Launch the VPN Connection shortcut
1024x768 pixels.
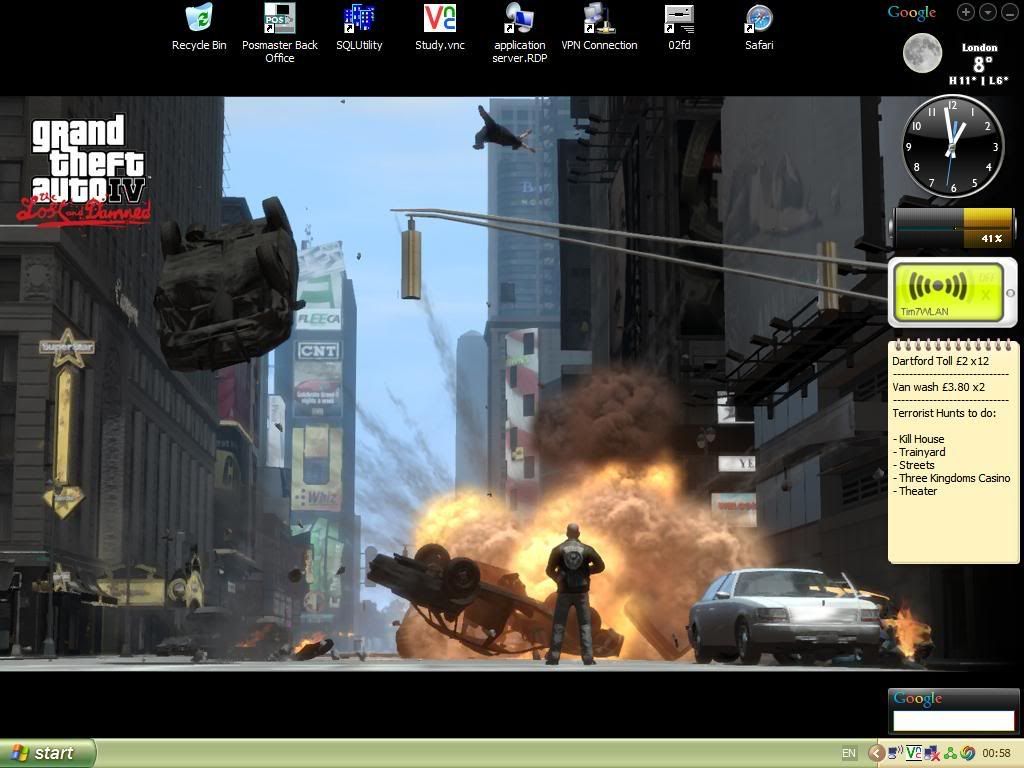pos(599,27)
